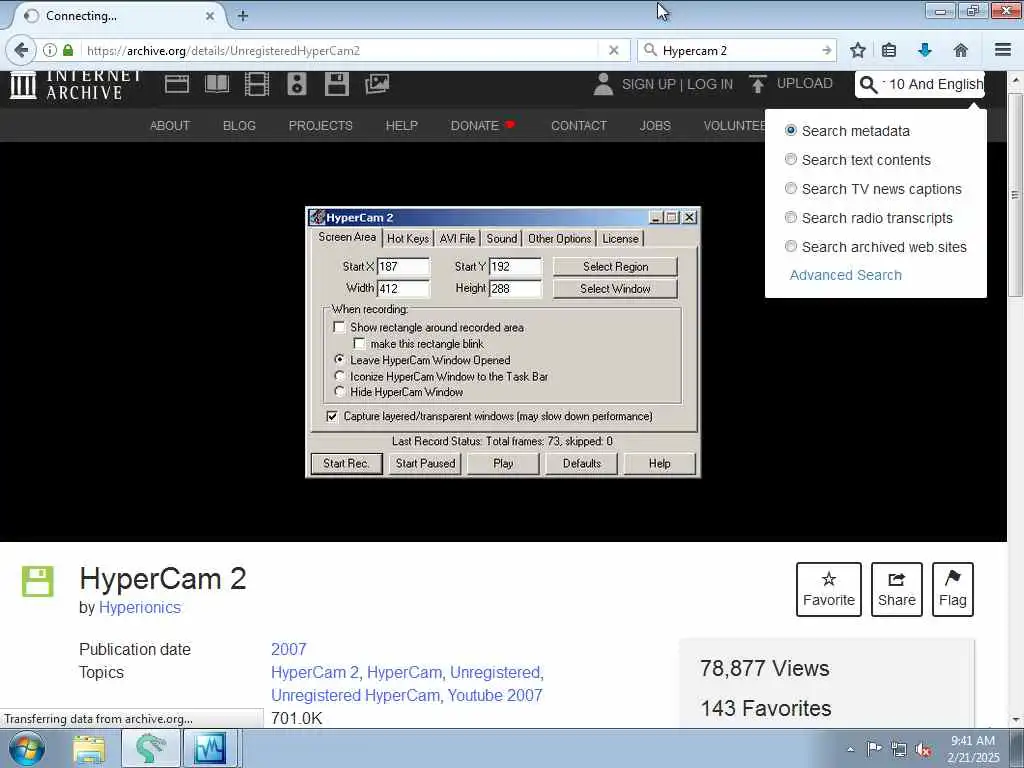Click the green padlock security icon
Image resolution: width=1024 pixels, height=768 pixels.
click(x=68, y=50)
